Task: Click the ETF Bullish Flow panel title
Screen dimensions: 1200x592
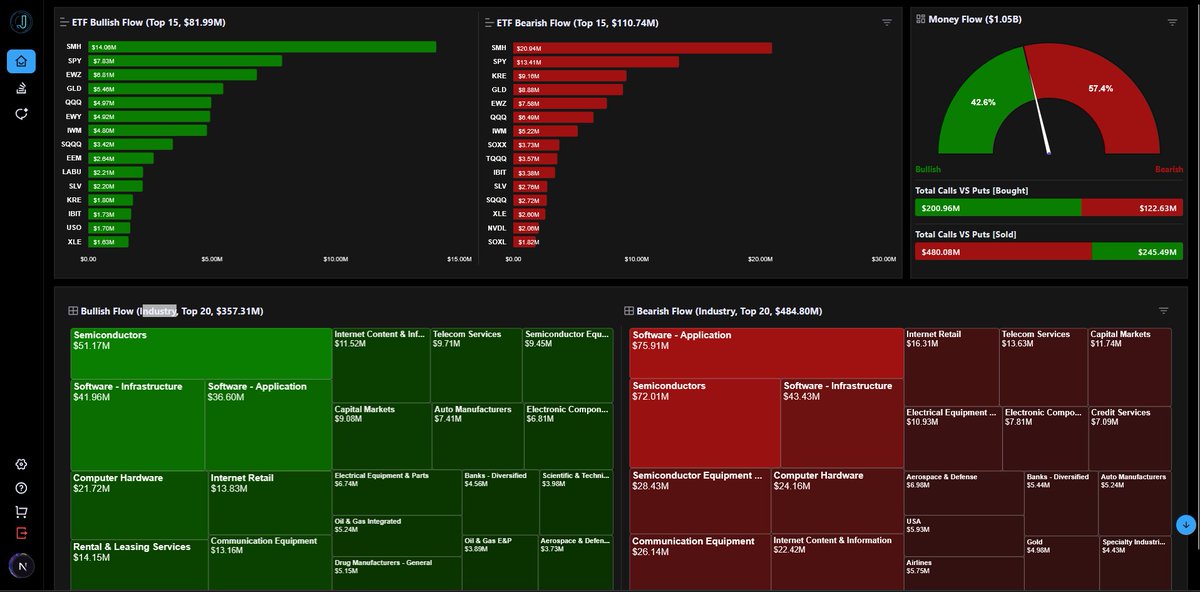Action: point(149,21)
